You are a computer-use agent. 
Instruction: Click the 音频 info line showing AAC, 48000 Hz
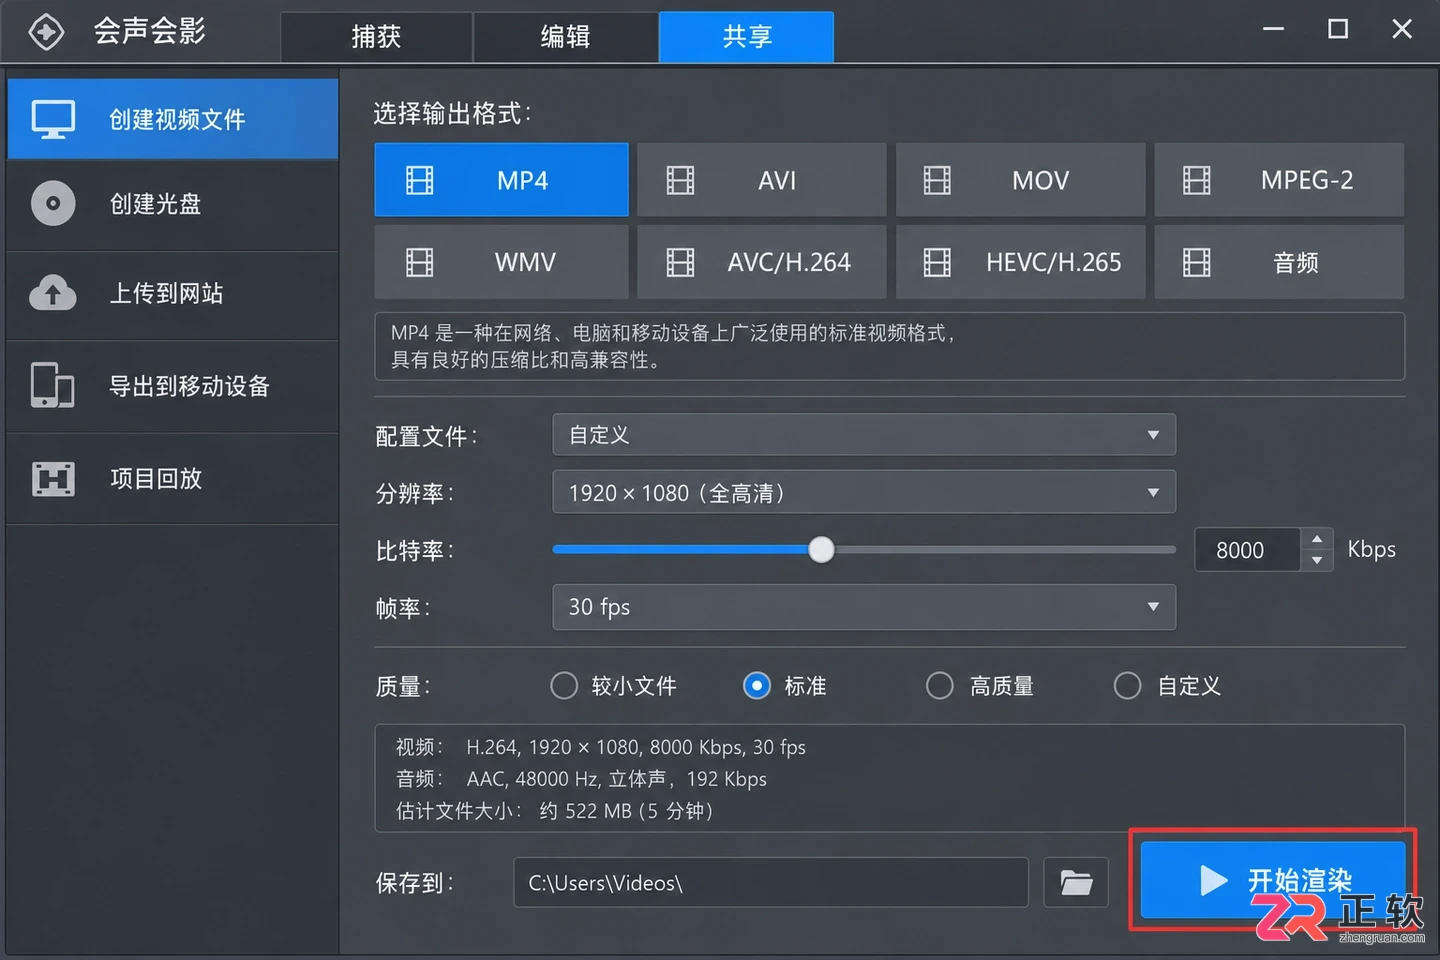(x=582, y=779)
